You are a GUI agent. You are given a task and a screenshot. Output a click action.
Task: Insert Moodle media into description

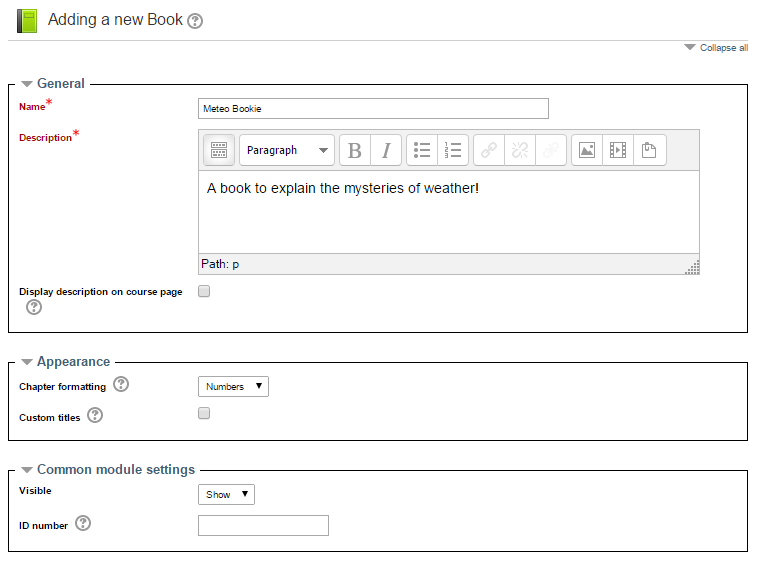pos(618,150)
